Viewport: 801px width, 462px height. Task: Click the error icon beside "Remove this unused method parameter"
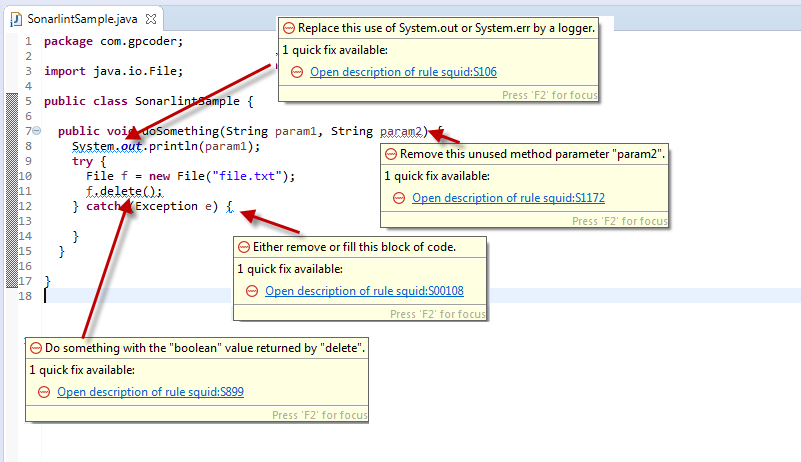pos(390,154)
